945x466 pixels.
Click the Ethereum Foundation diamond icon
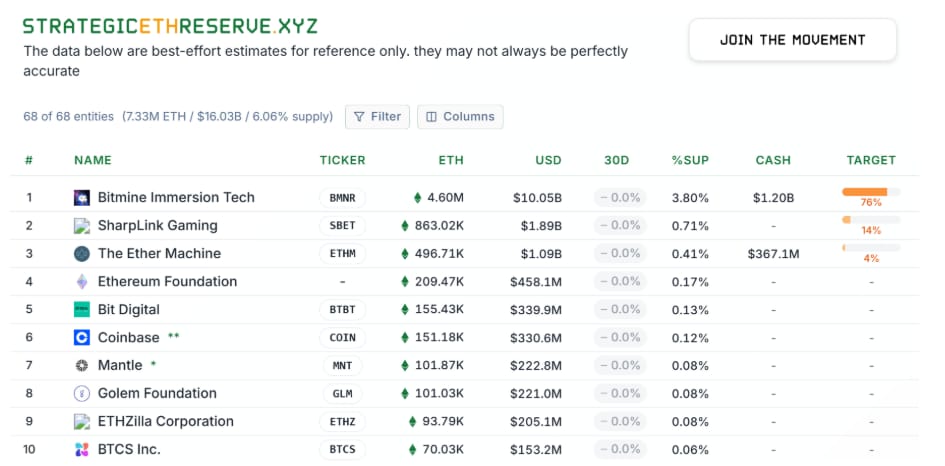(x=82, y=282)
